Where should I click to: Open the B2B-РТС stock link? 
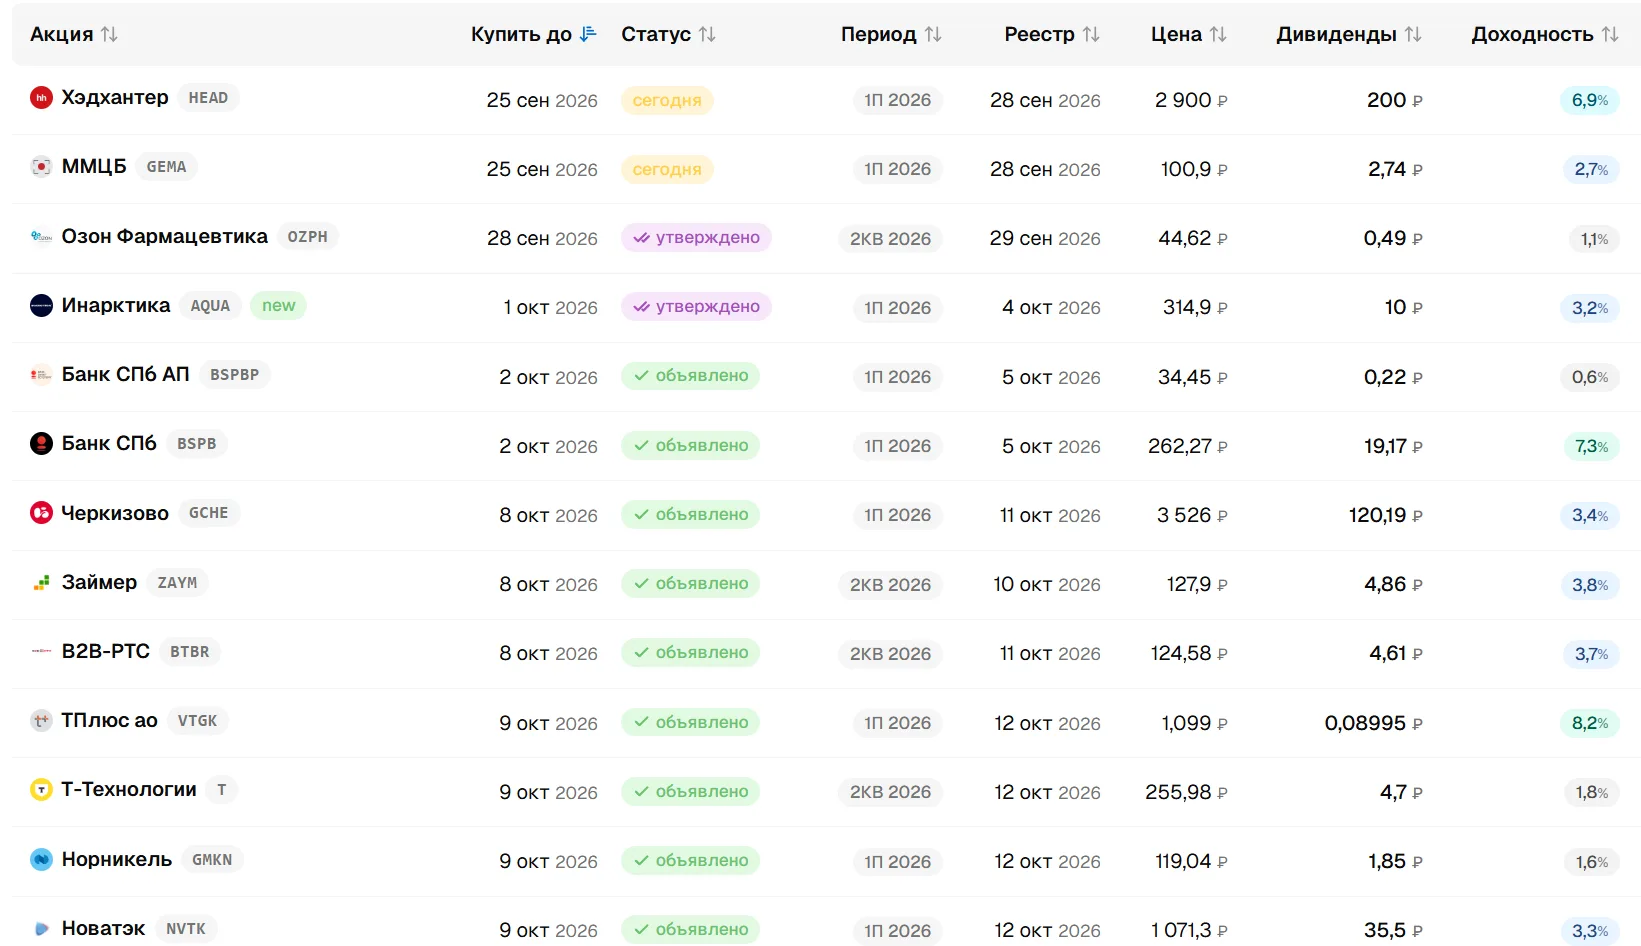point(106,652)
